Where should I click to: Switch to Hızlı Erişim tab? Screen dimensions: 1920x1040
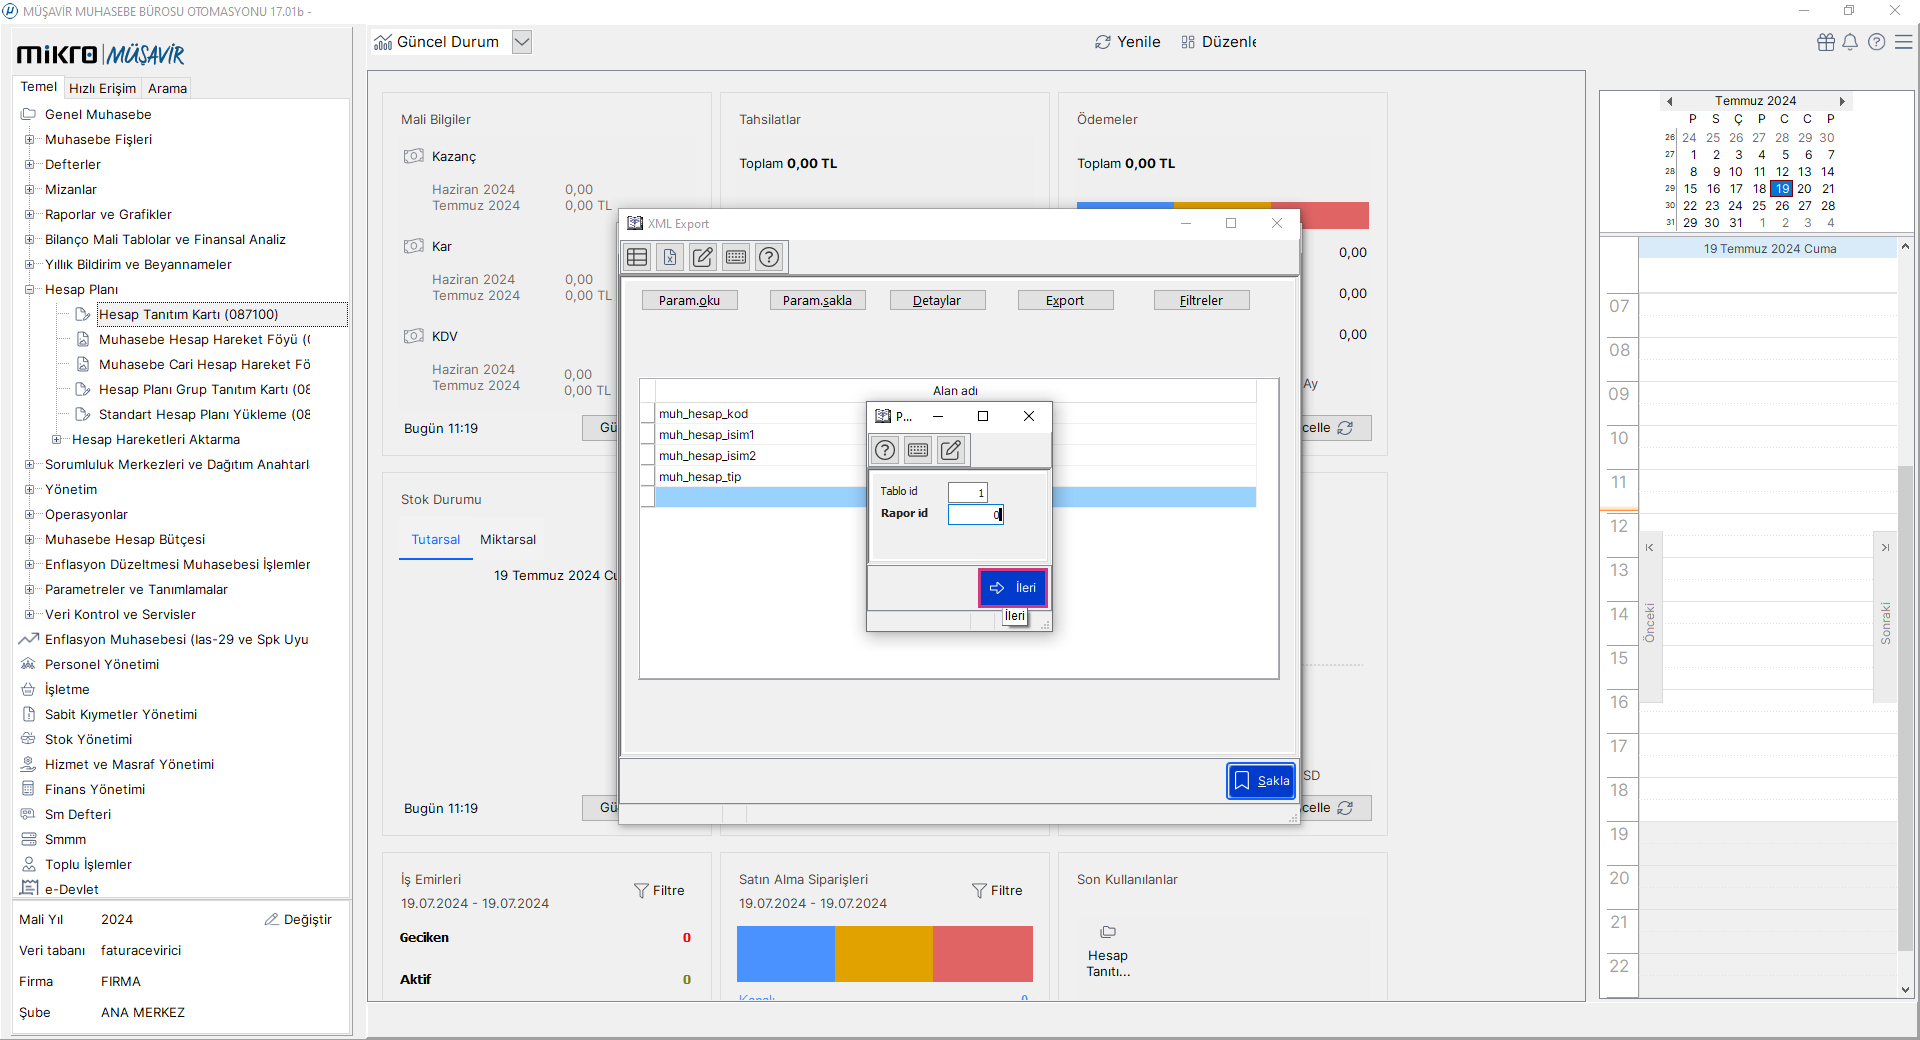(x=102, y=88)
